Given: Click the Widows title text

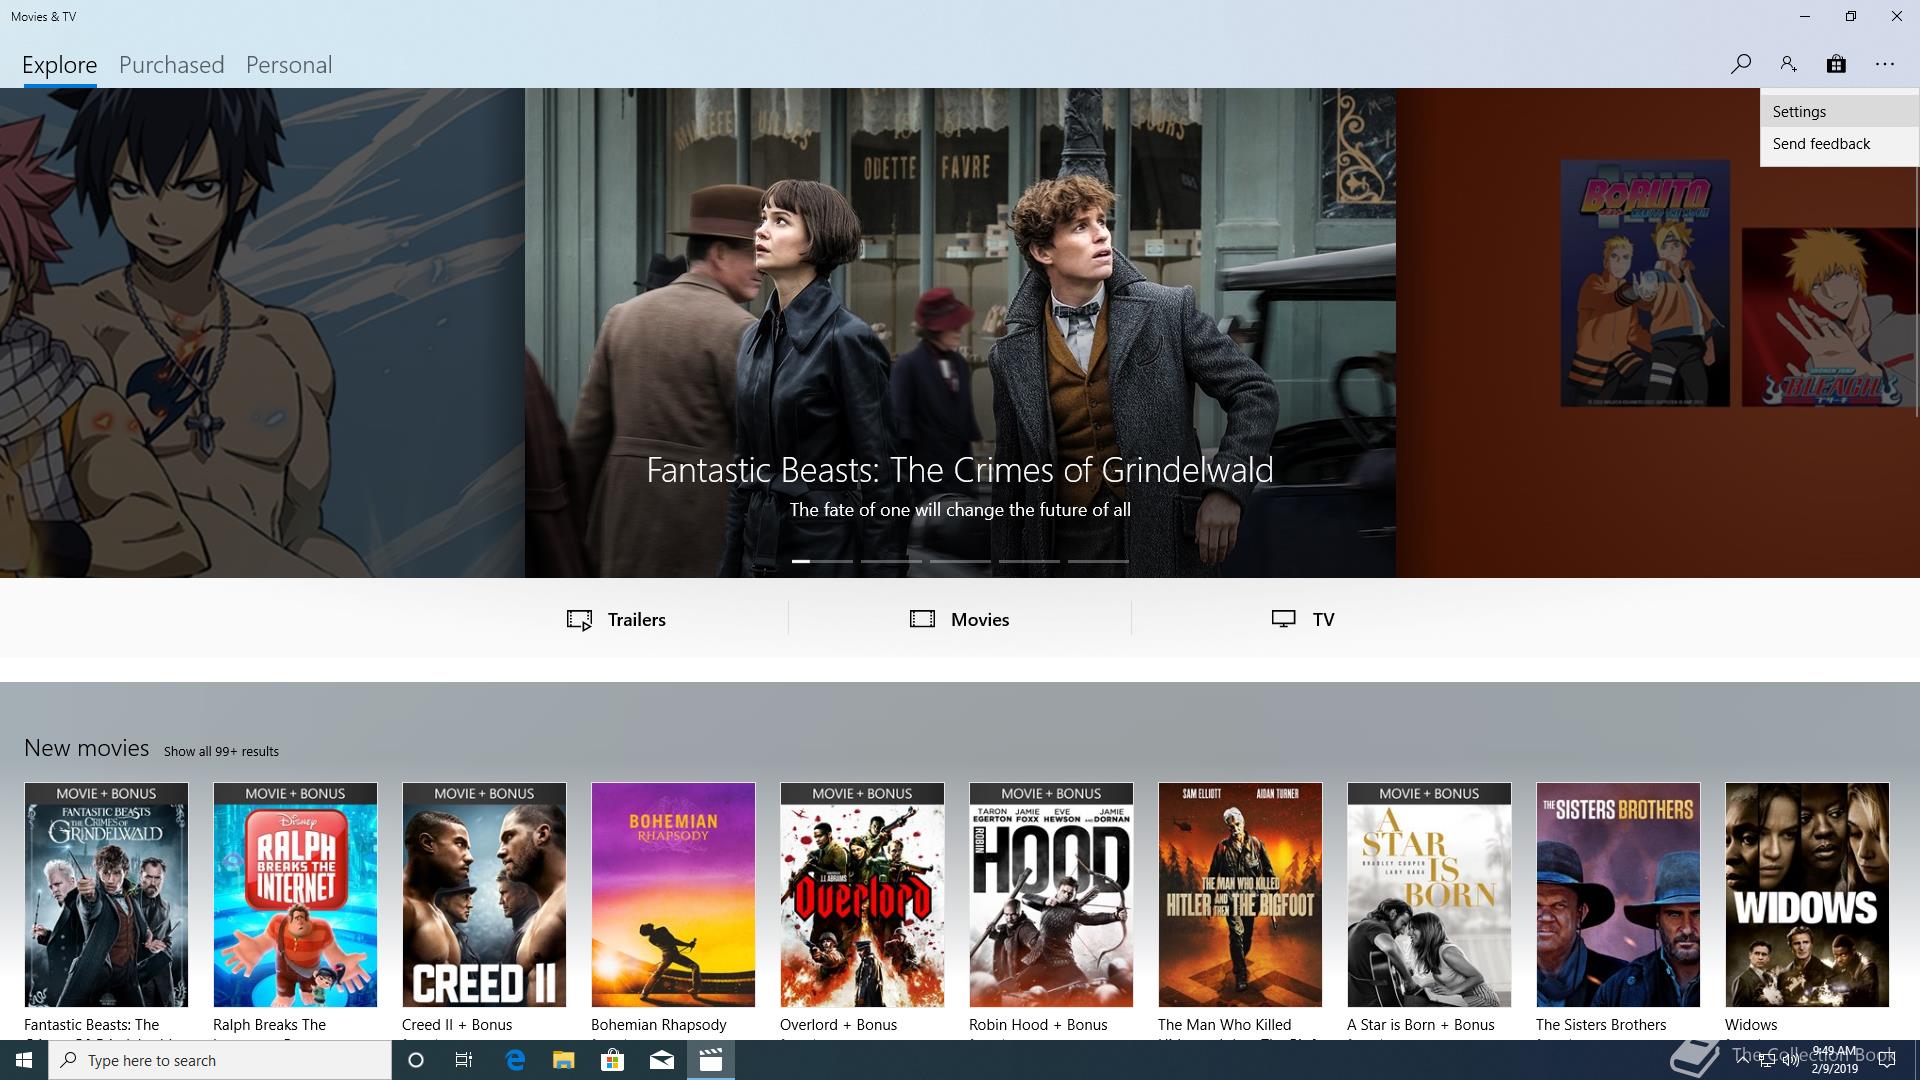Looking at the screenshot, I should (x=1751, y=1025).
